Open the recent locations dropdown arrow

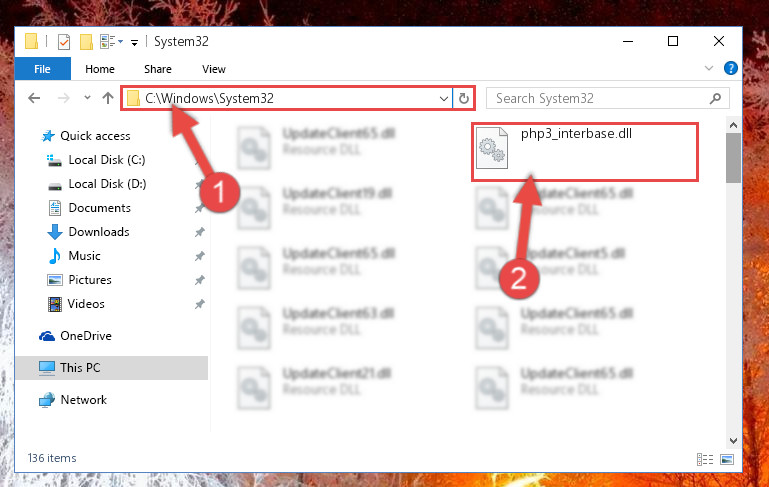[x=87, y=98]
